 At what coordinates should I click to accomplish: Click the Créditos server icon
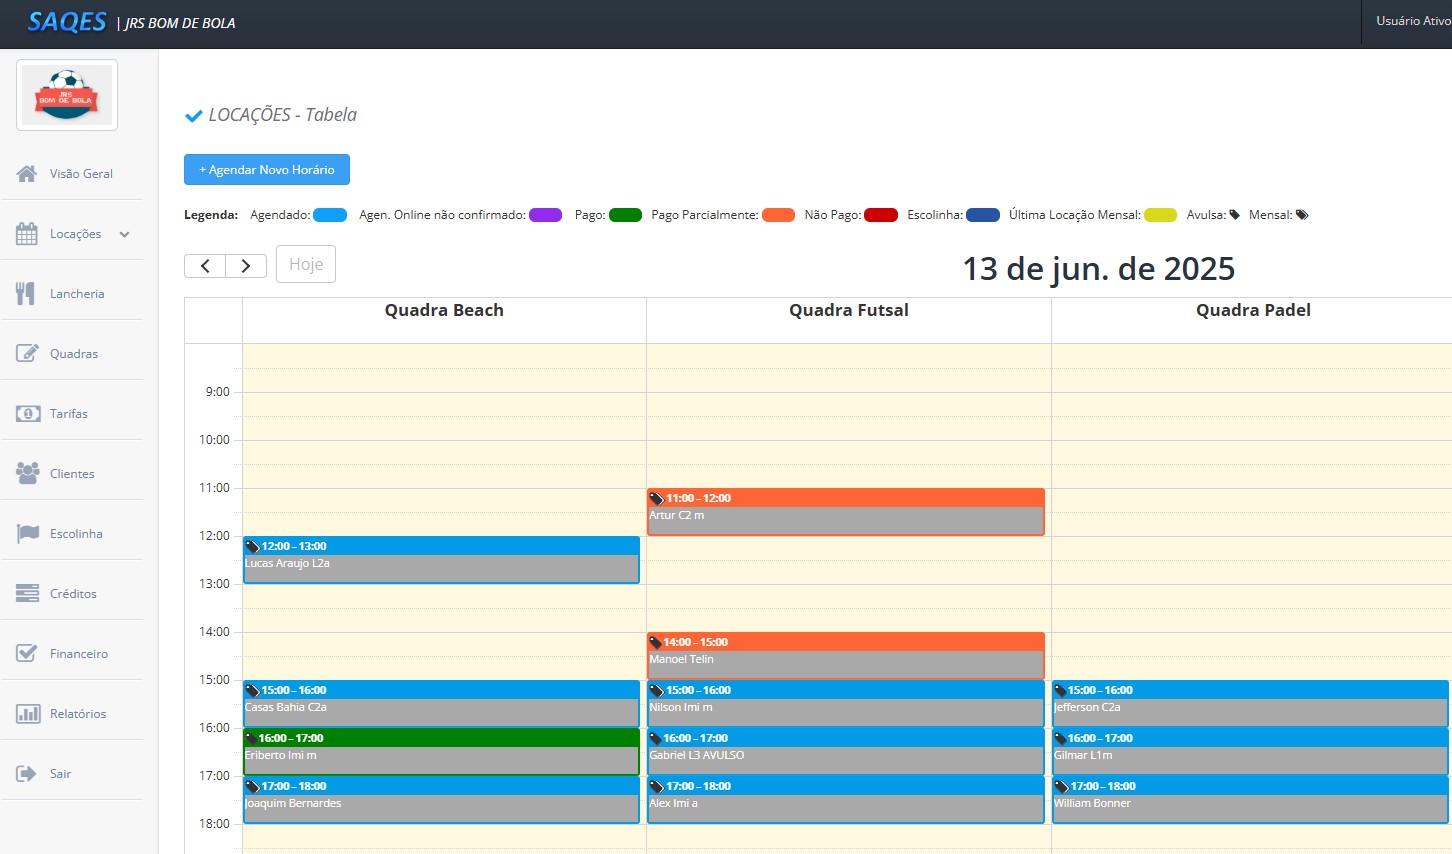pos(27,594)
